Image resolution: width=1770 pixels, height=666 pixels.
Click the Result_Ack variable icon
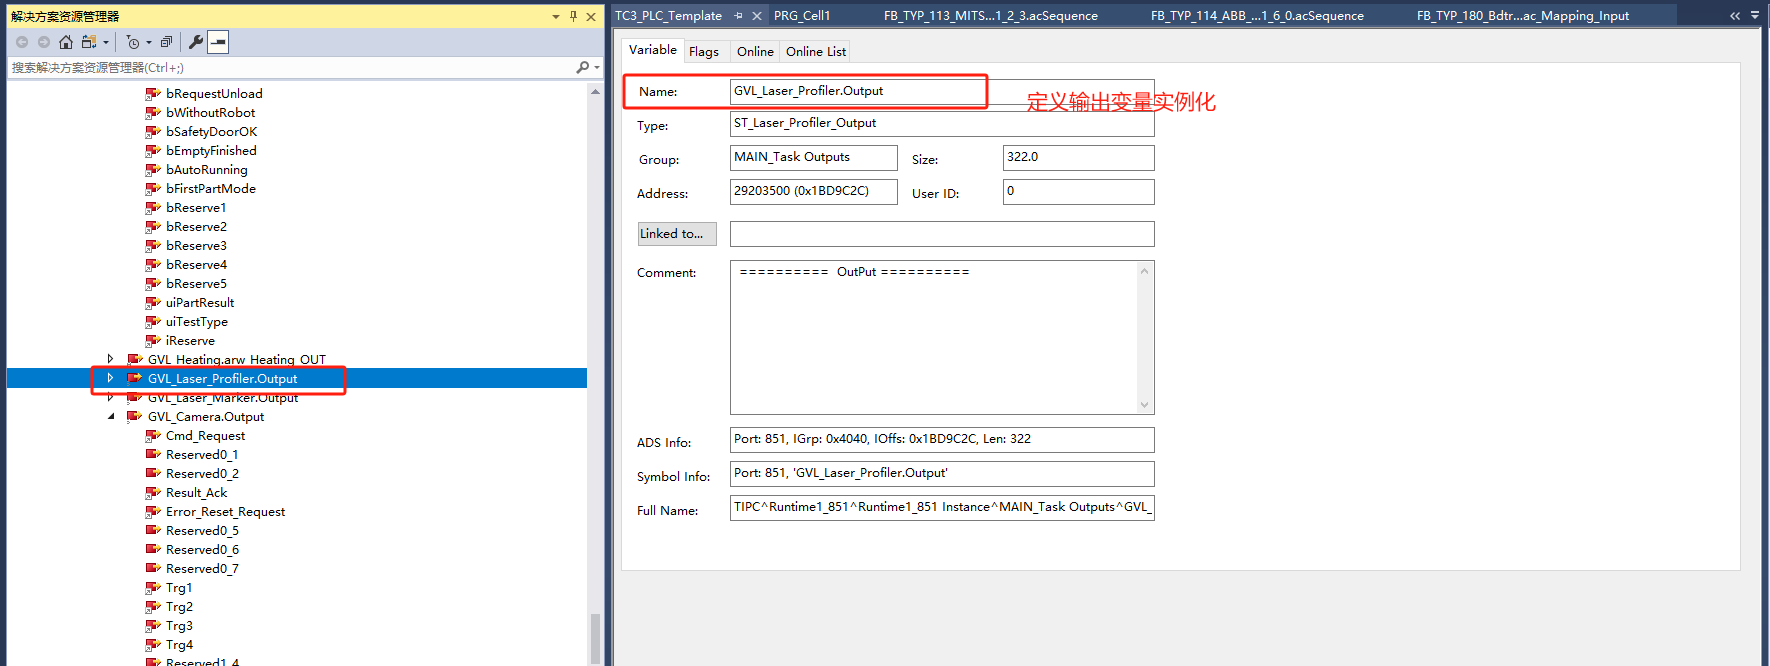153,493
